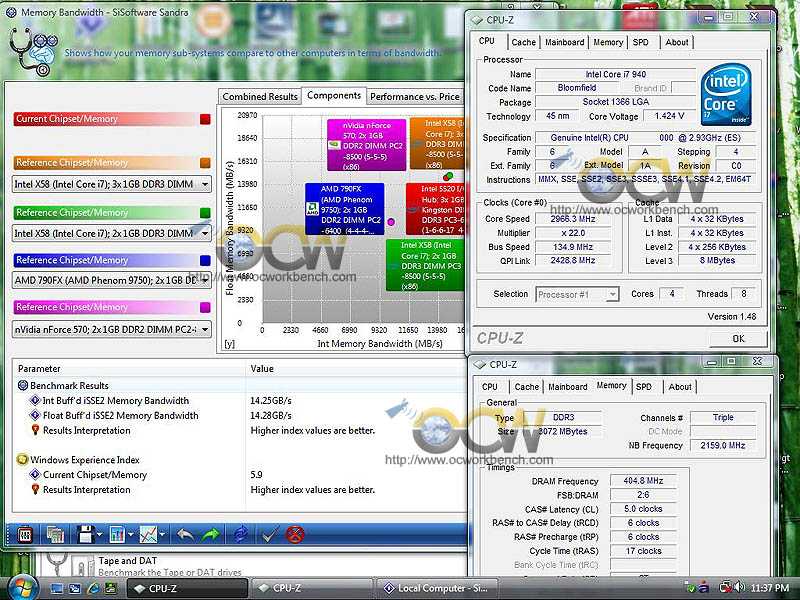
Task: Open the volume speaker tray icon
Action: click(739, 588)
